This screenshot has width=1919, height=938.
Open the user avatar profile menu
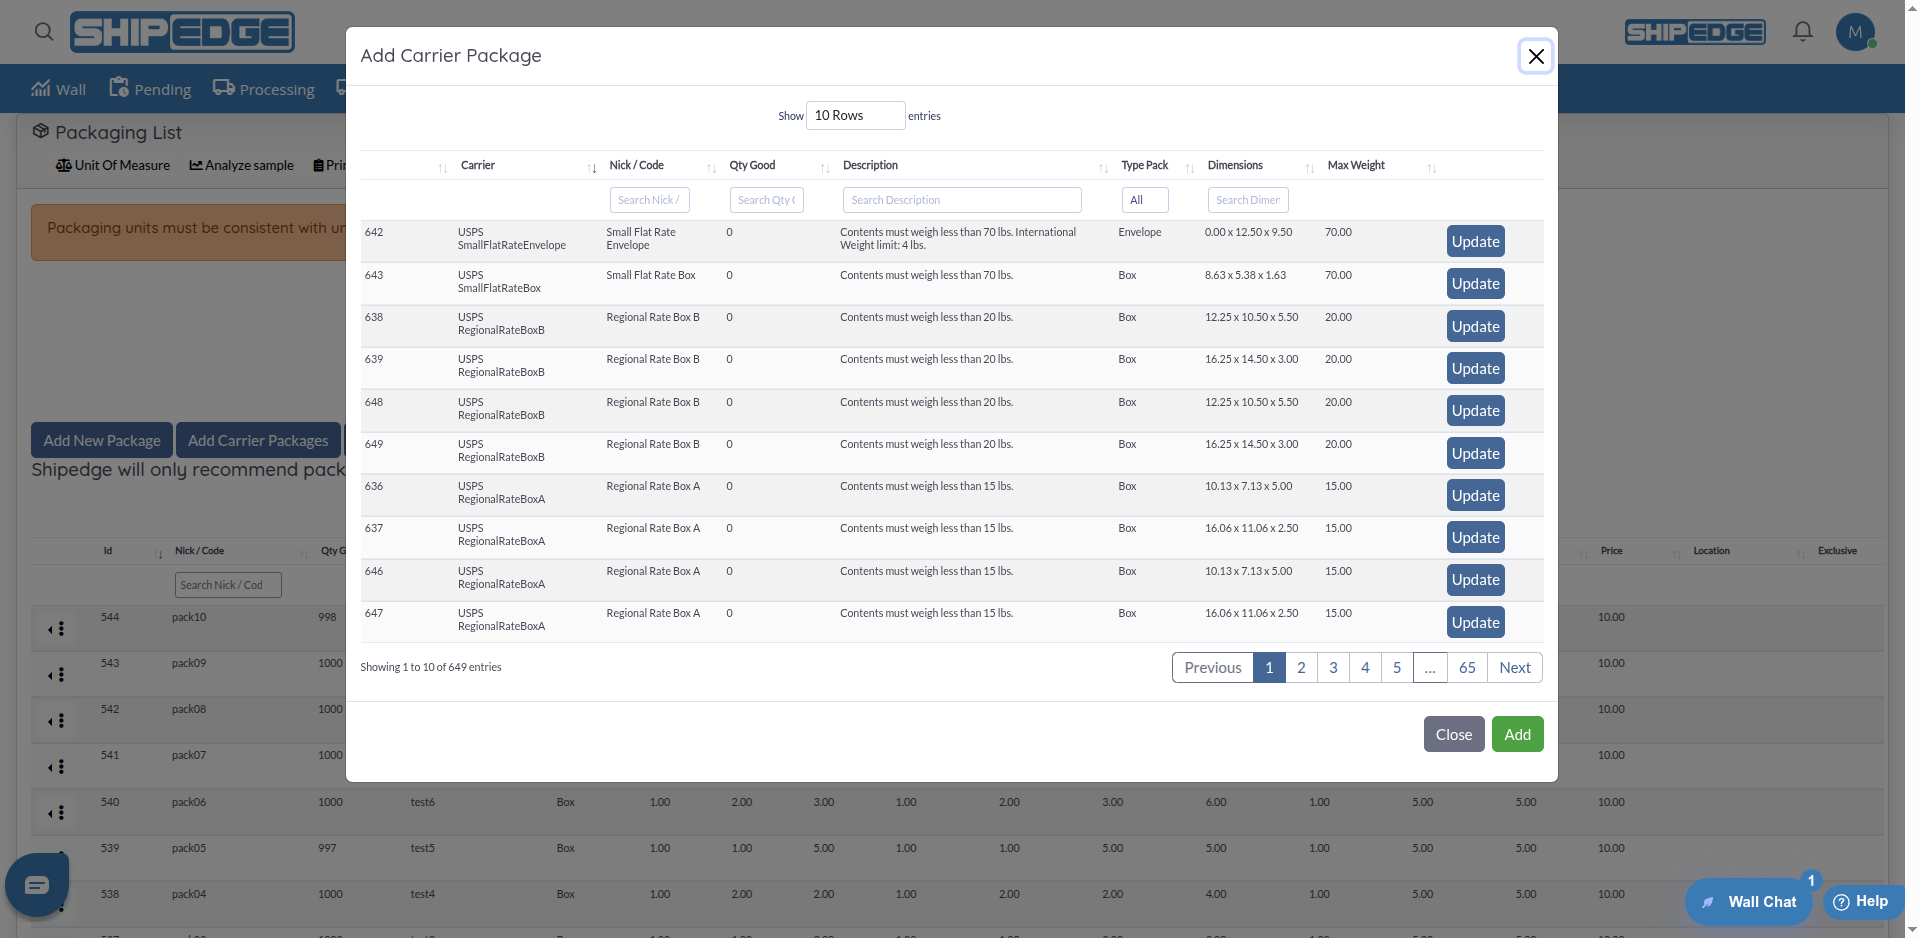1855,32
